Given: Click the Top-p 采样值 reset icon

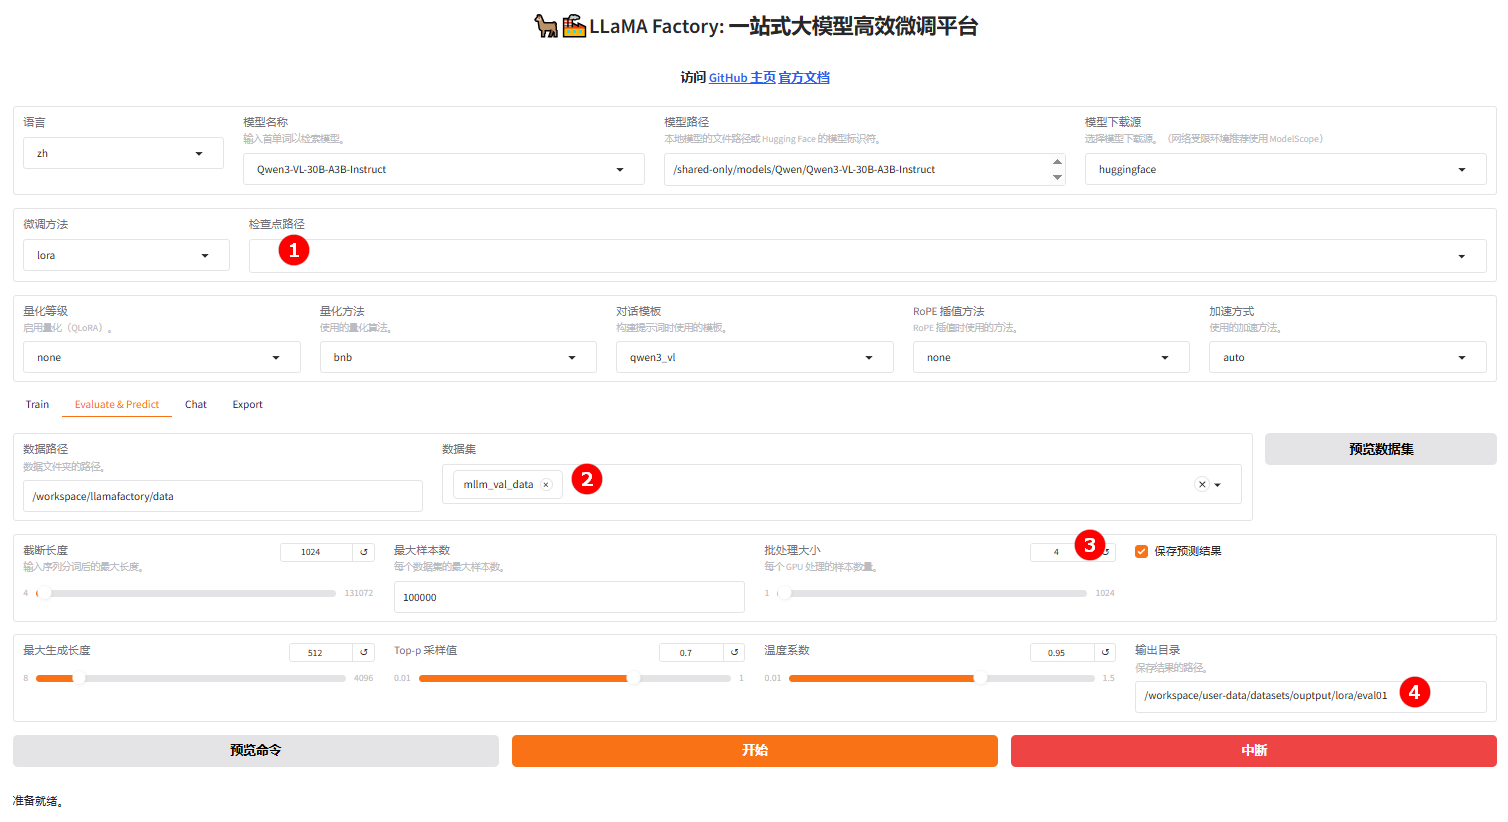Looking at the screenshot, I should pyautogui.click(x=735, y=653).
